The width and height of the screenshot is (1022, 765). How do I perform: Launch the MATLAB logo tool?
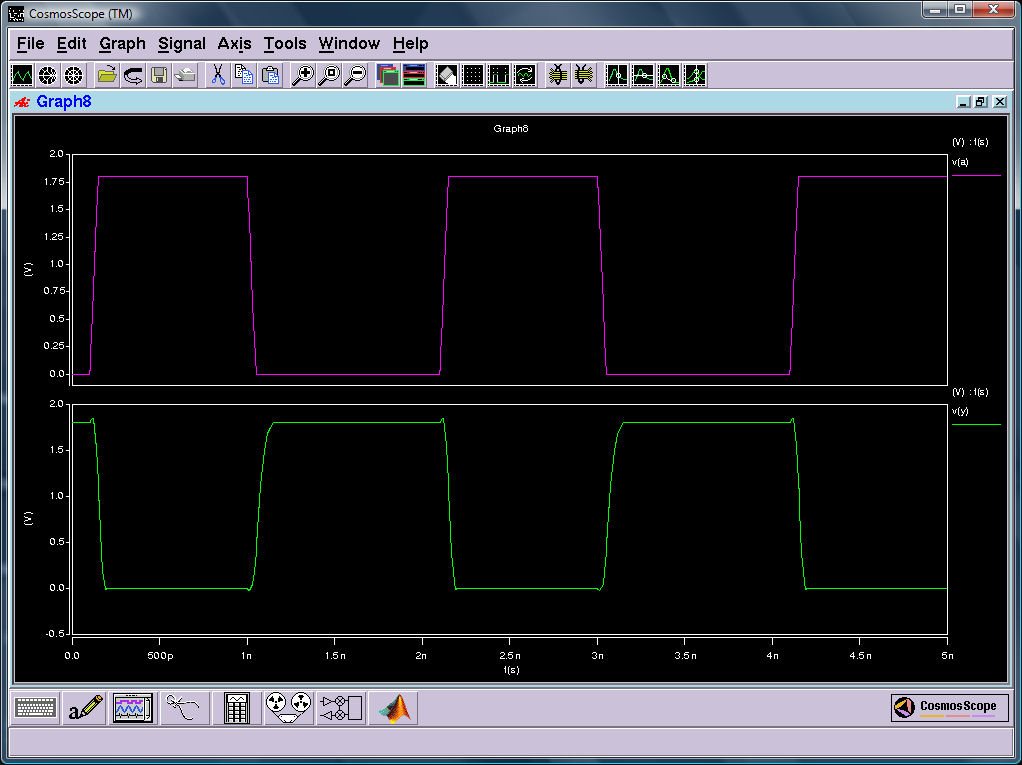394,708
